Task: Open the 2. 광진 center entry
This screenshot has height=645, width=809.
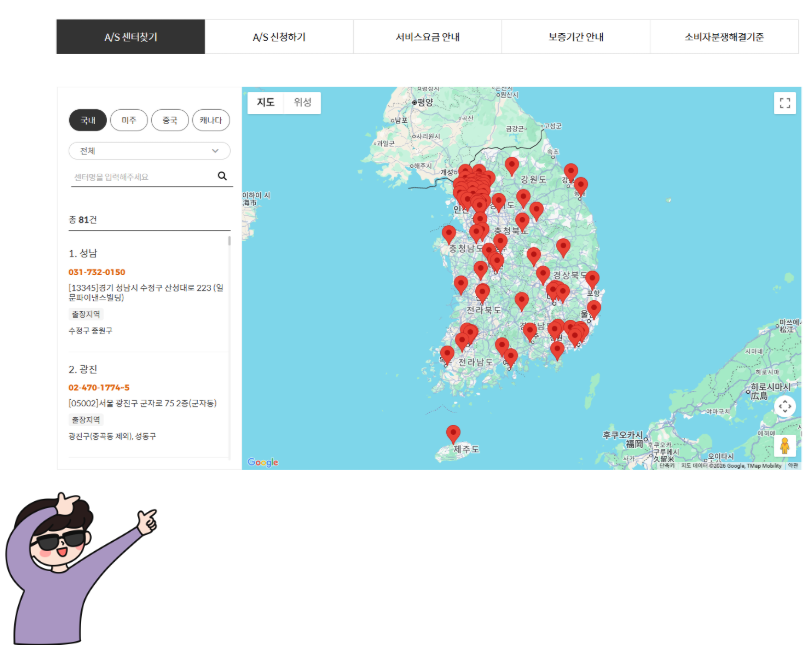Action: pyautogui.click(x=83, y=369)
